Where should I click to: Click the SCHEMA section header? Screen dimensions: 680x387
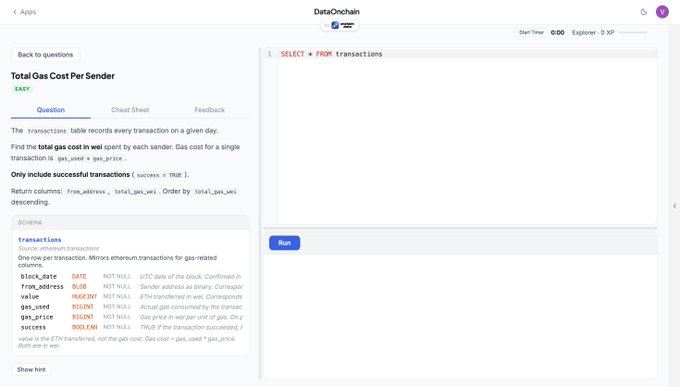coord(130,223)
